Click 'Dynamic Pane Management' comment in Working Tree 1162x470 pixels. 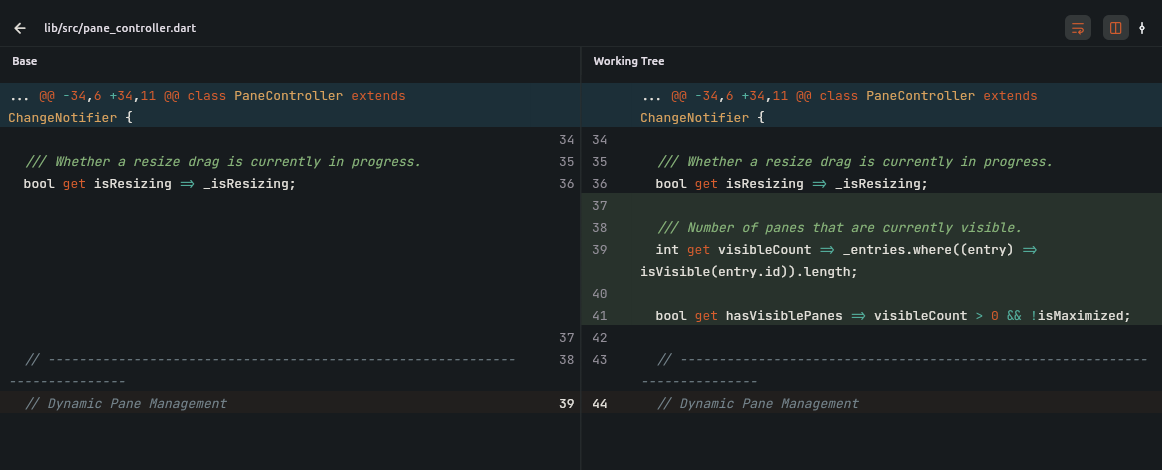pos(758,404)
